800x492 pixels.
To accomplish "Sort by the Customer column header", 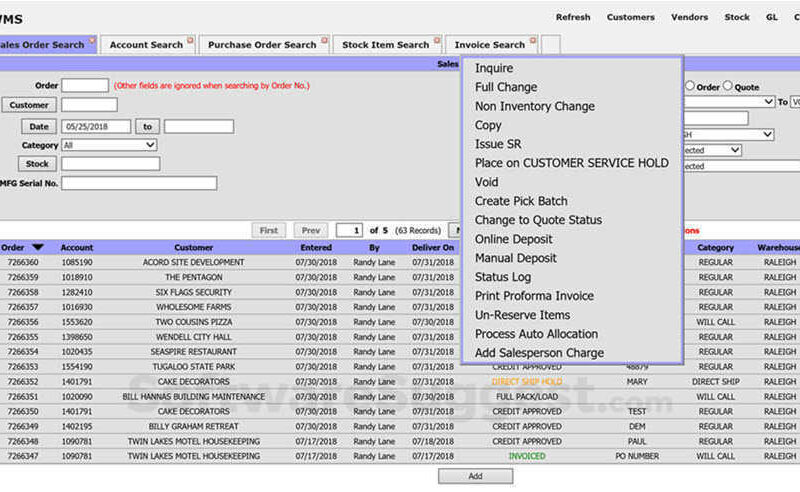I will pos(193,248).
